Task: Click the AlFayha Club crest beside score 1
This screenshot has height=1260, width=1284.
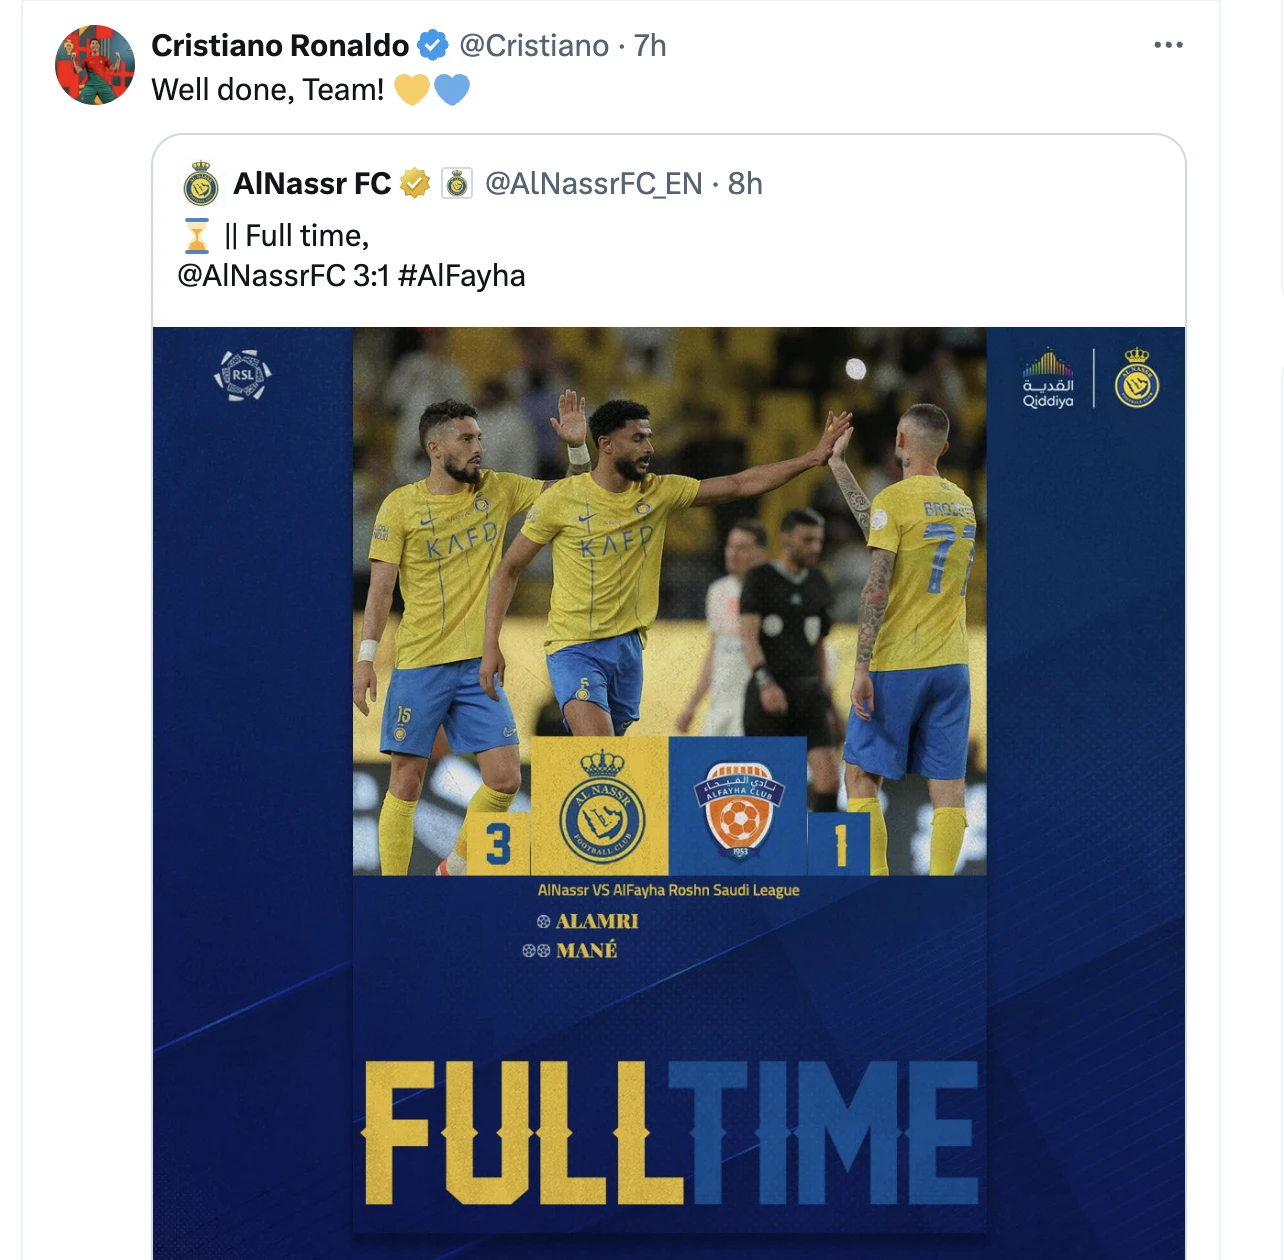Action: 738,808
